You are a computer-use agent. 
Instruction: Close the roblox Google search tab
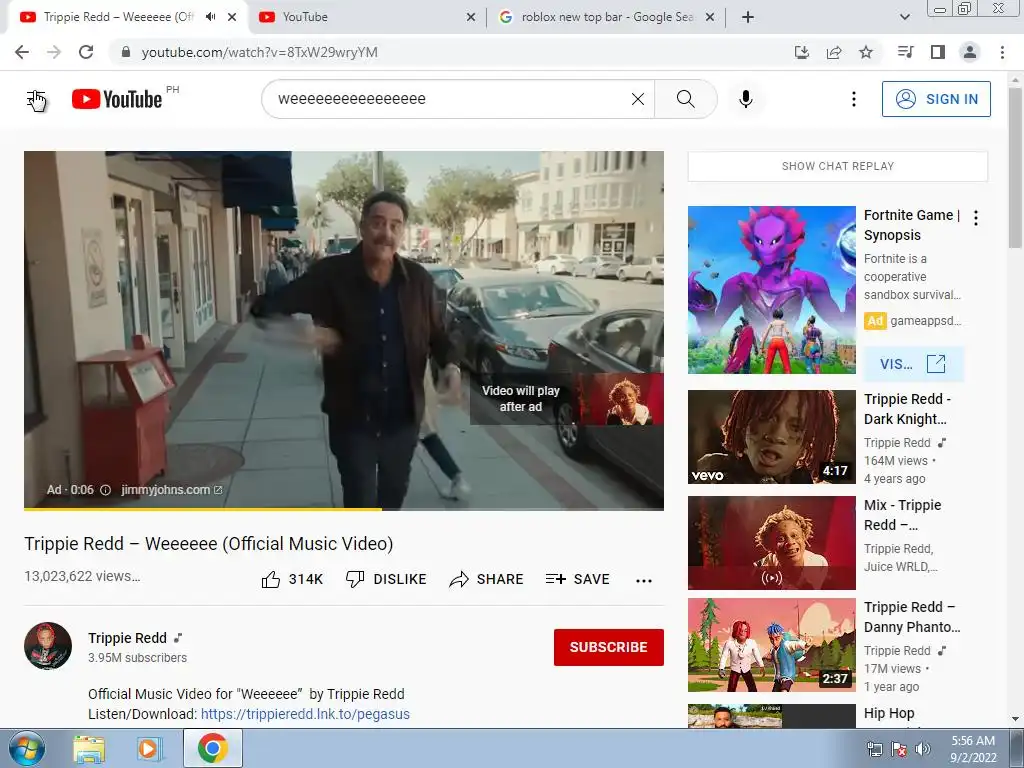(x=711, y=17)
